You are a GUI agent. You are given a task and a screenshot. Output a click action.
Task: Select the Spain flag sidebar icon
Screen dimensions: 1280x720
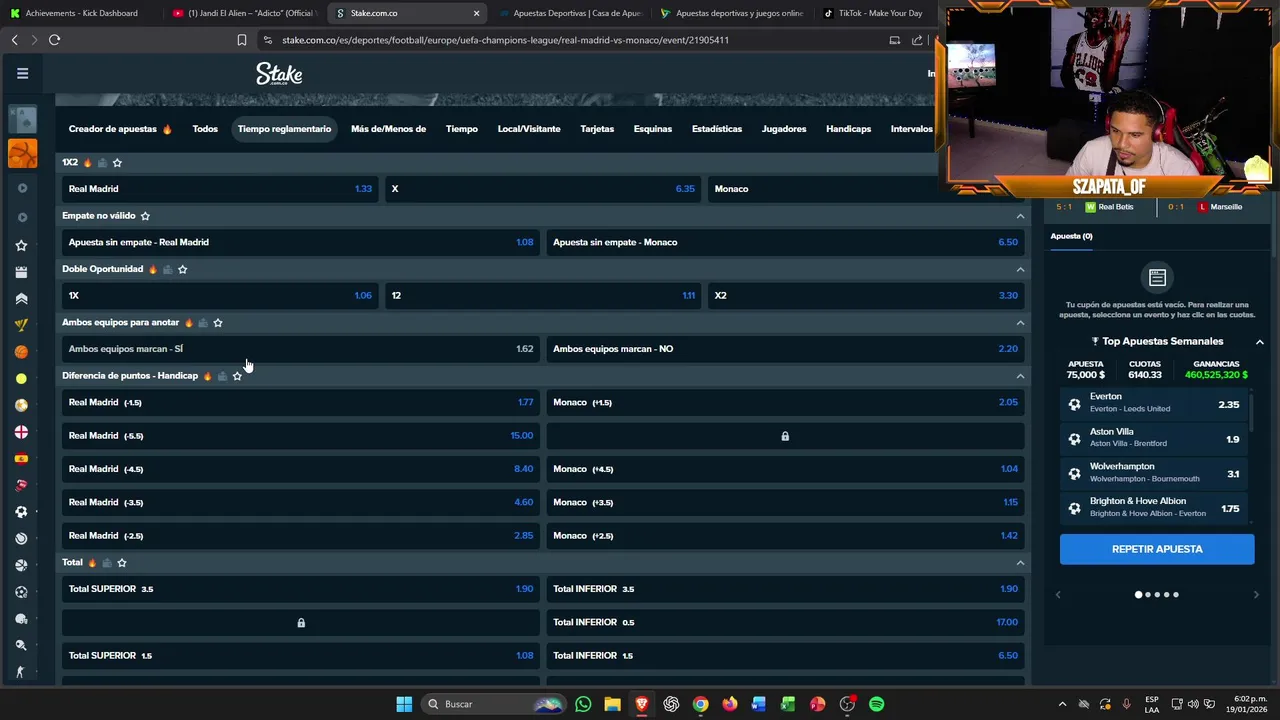pyautogui.click(x=21, y=459)
